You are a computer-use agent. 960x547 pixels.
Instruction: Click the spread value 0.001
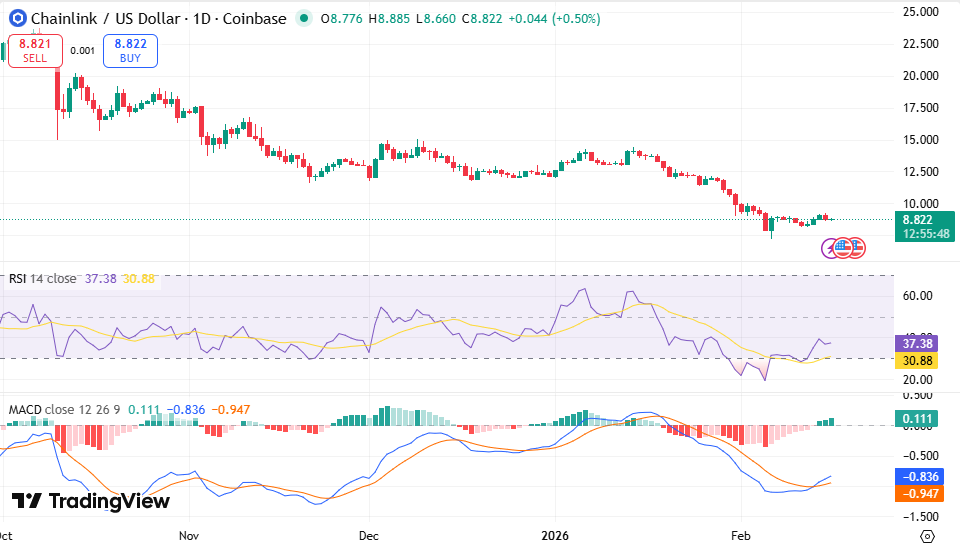pyautogui.click(x=83, y=51)
